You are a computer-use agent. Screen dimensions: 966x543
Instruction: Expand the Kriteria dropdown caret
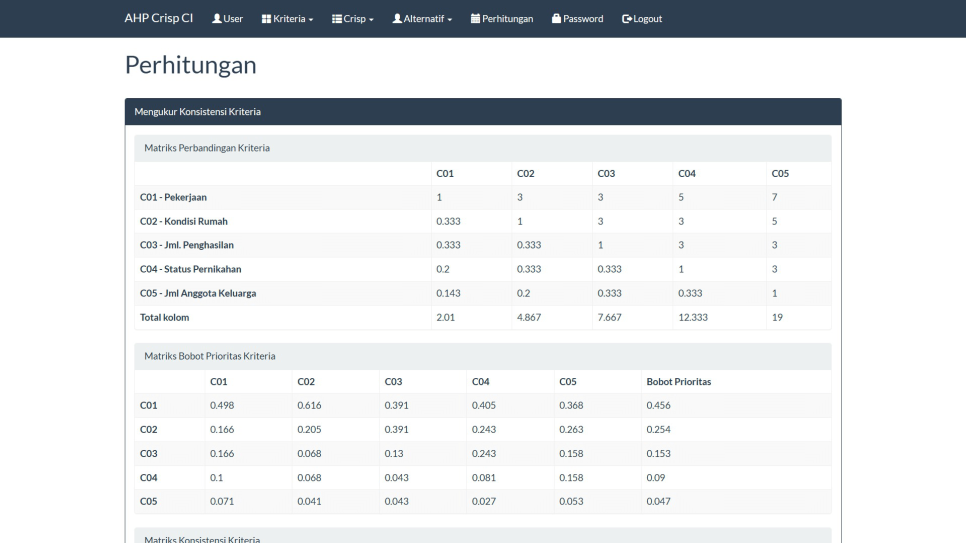click(x=311, y=20)
